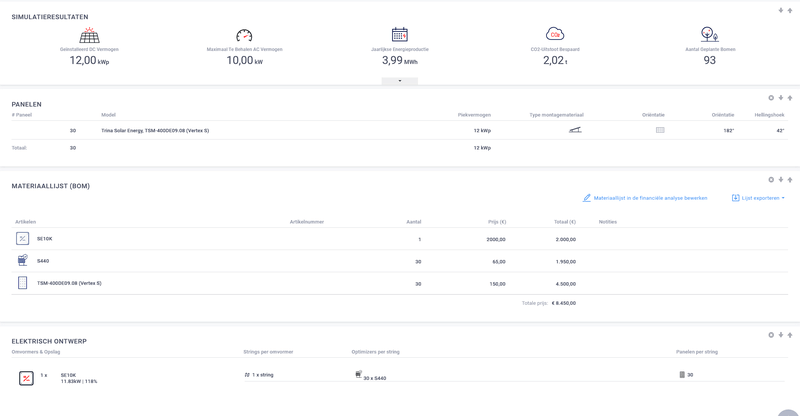This screenshot has width=800, height=416.
Task: Click the 93 planted trees value
Action: 709,60
